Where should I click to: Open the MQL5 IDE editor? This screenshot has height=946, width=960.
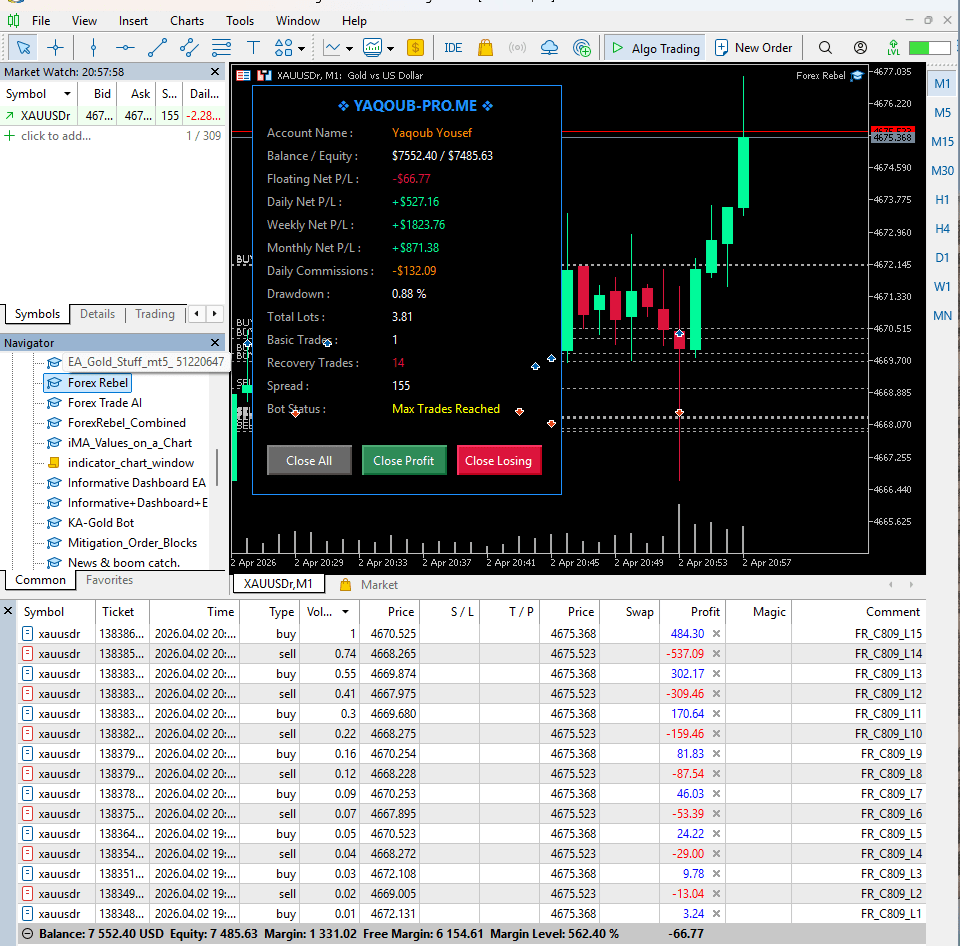tap(453, 47)
